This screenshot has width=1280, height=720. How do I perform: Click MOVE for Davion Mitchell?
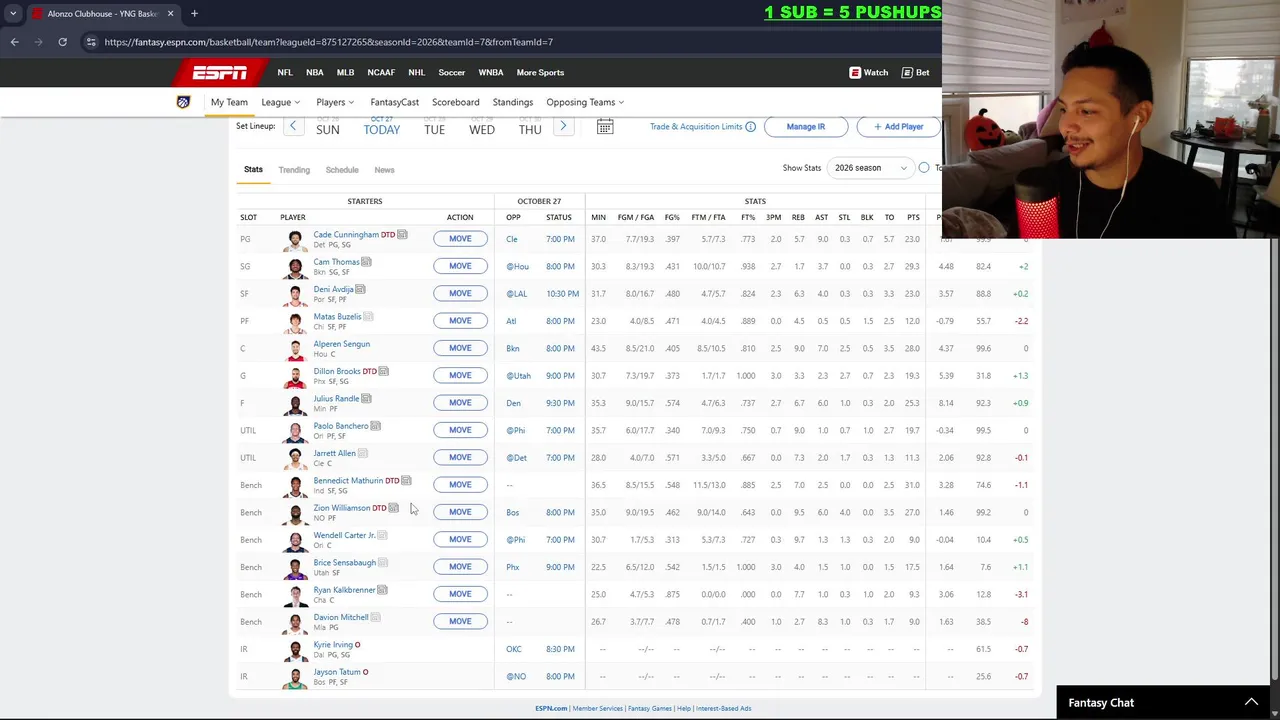point(460,621)
